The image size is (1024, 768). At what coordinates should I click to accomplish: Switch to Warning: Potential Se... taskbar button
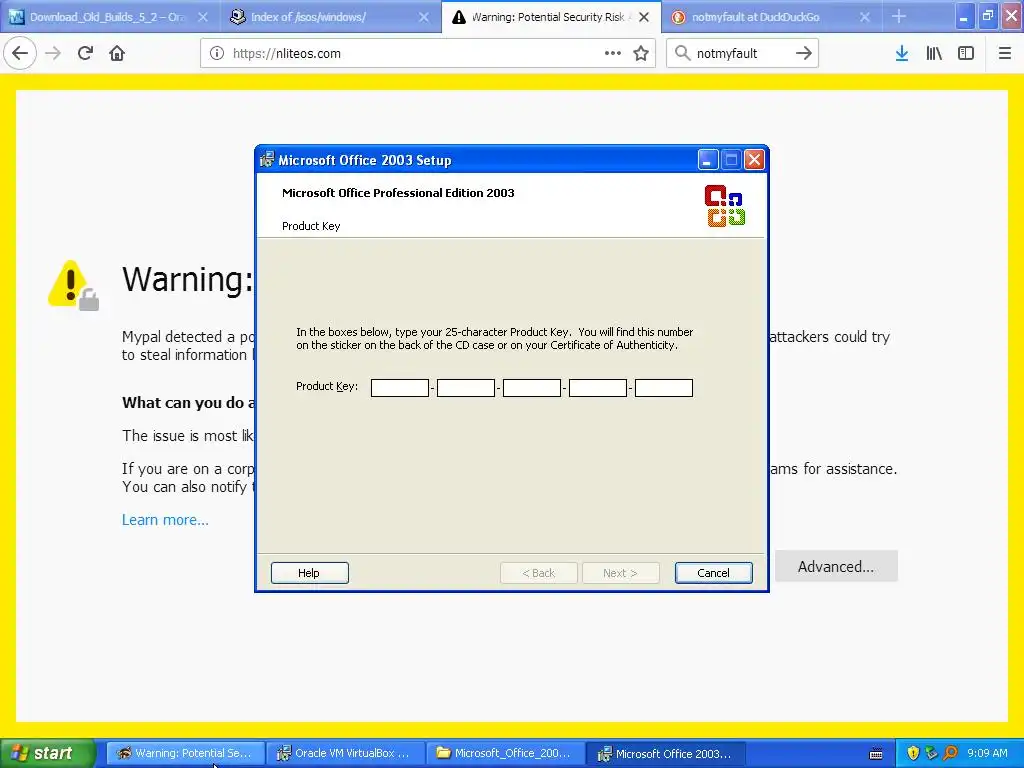pyautogui.click(x=185, y=753)
